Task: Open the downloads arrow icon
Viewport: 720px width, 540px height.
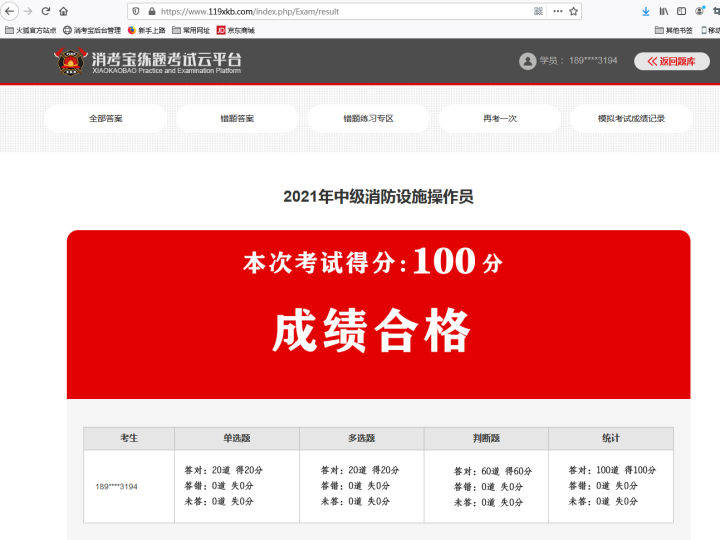Action: click(x=646, y=11)
